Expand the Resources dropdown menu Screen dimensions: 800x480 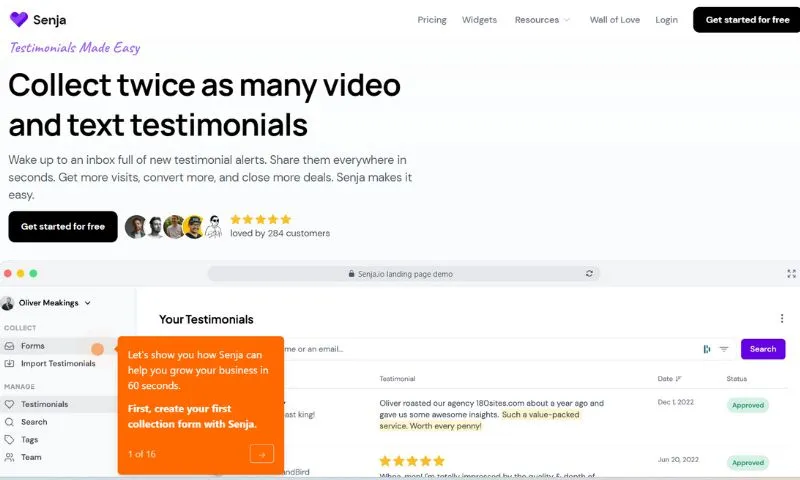(x=542, y=20)
